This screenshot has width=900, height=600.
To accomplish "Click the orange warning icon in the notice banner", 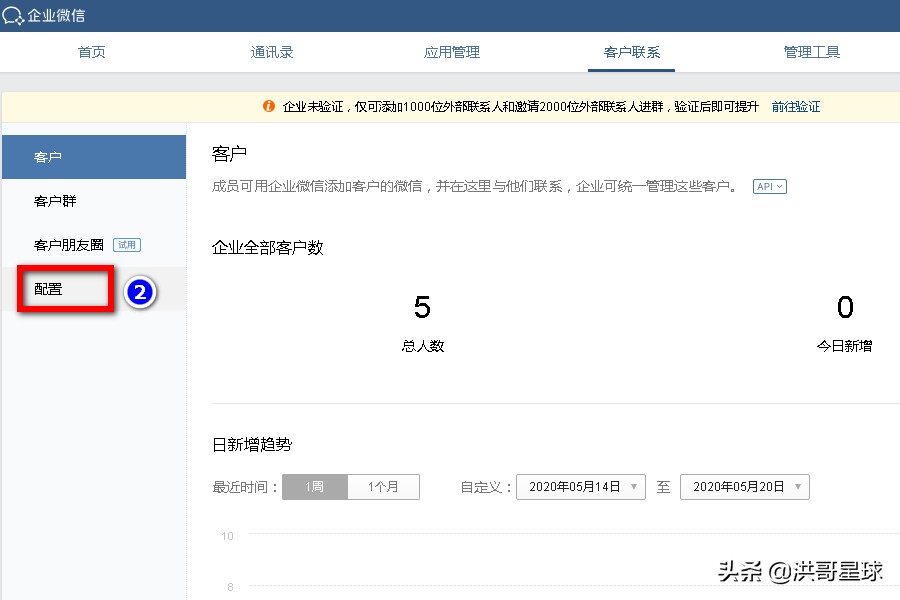I will [268, 106].
